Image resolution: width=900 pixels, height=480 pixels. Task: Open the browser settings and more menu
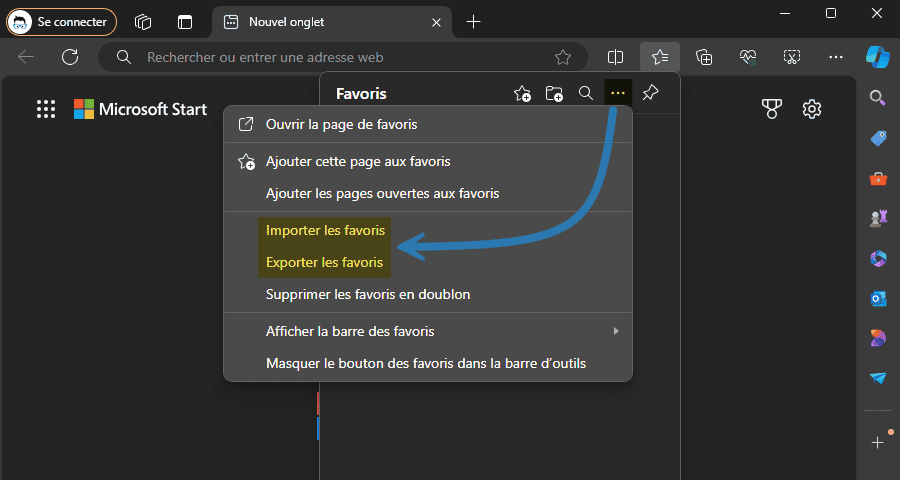(x=836, y=57)
